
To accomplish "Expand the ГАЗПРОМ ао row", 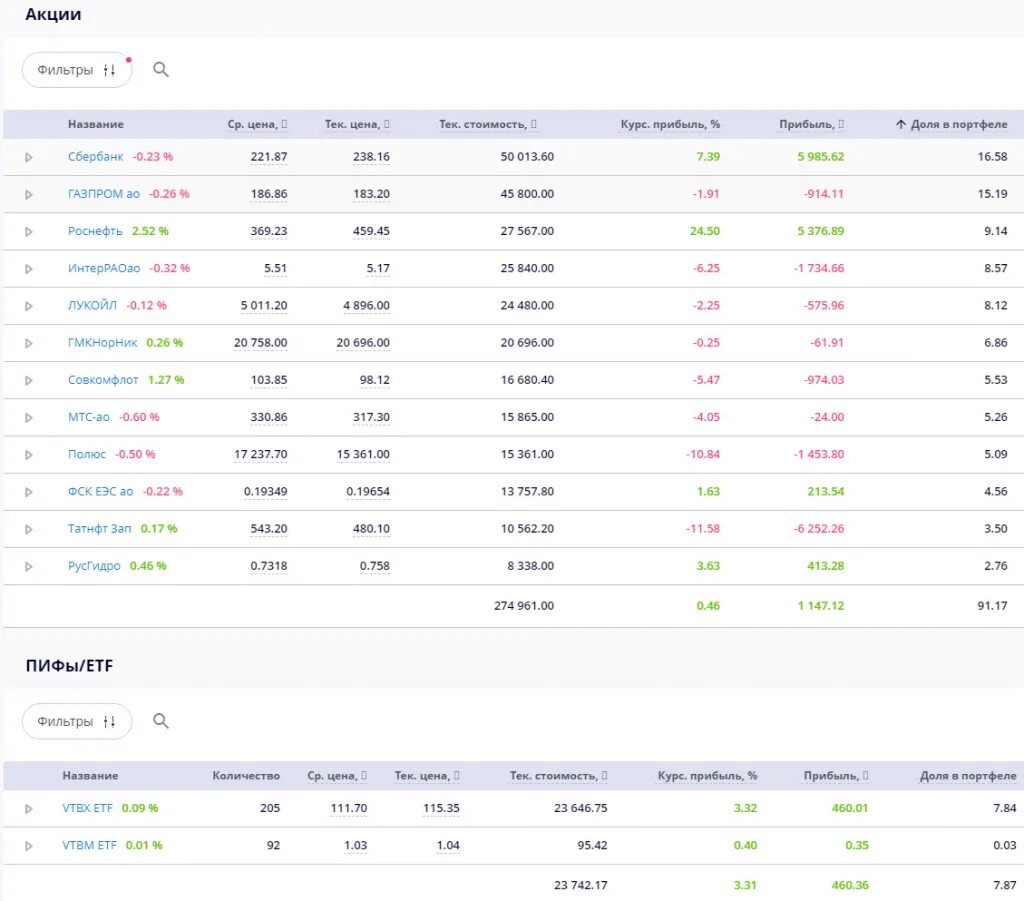I will point(29,195).
